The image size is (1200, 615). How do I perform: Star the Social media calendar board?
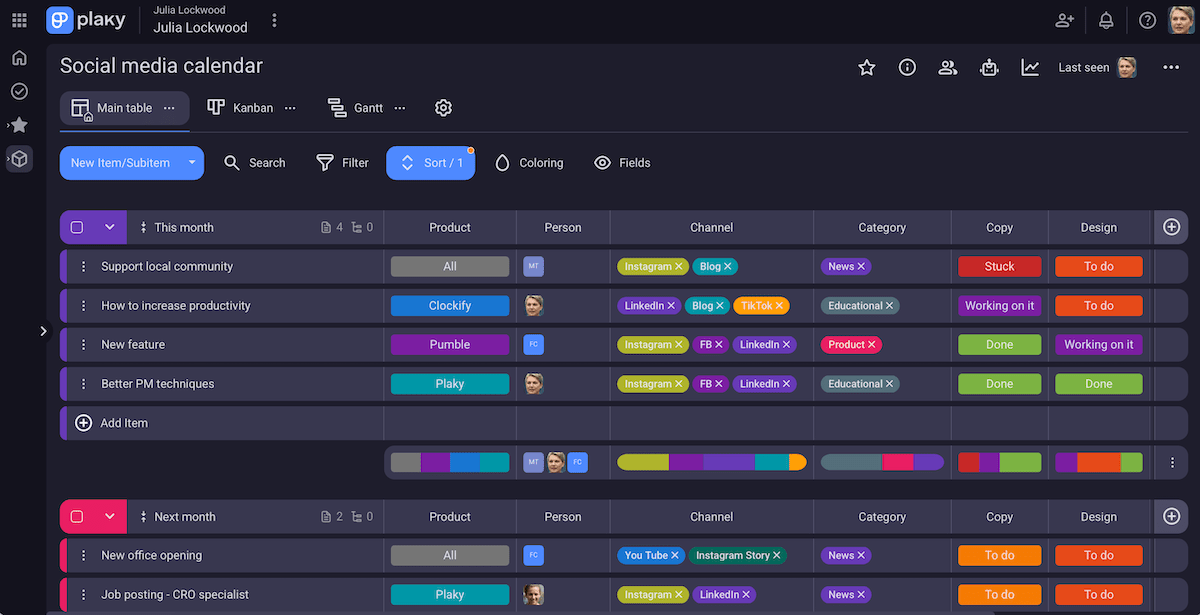[867, 67]
